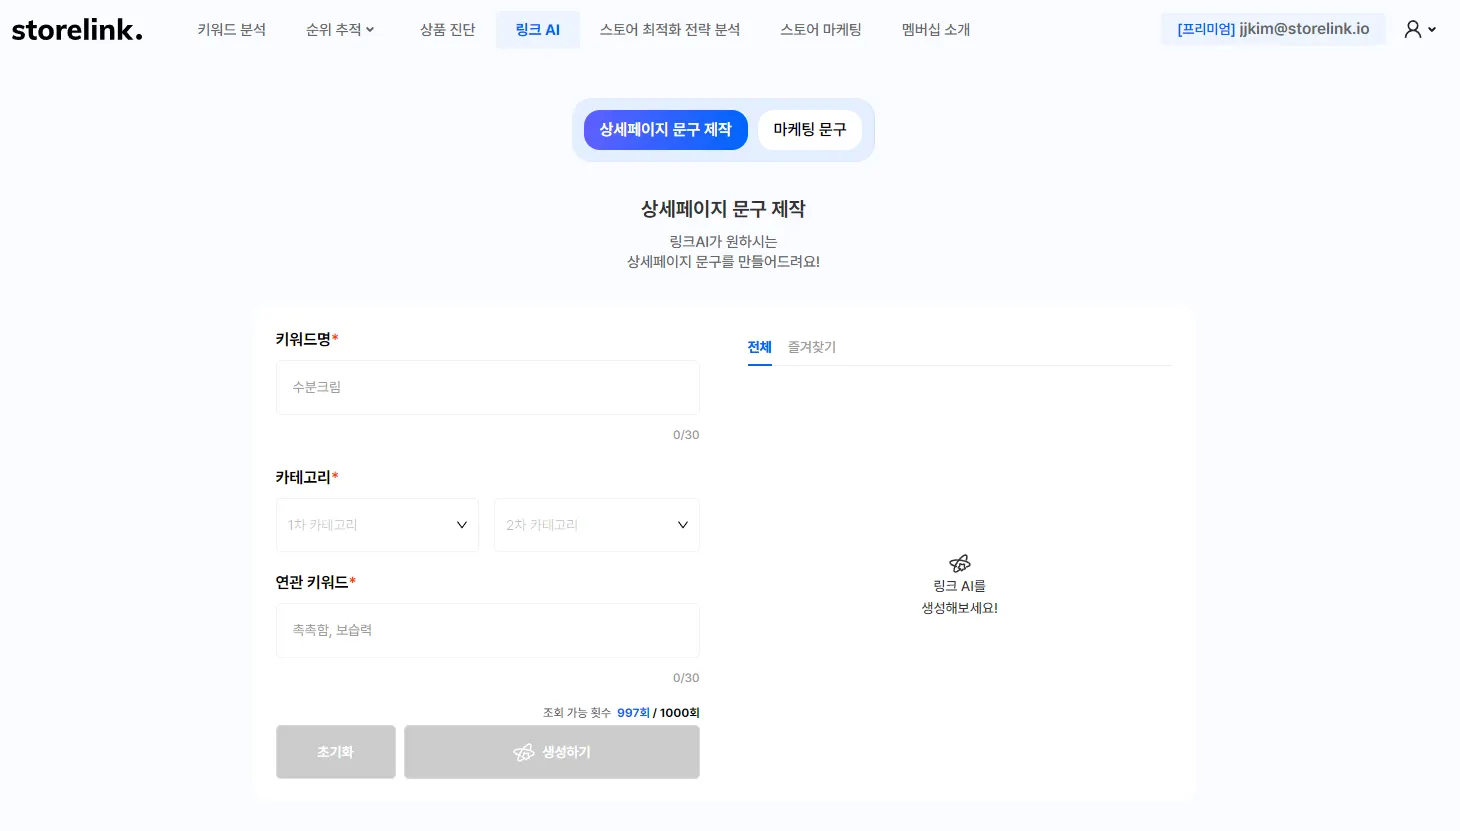Open 스토어 최적화 전략 분석 menu
The height and width of the screenshot is (831, 1460).
(x=670, y=30)
